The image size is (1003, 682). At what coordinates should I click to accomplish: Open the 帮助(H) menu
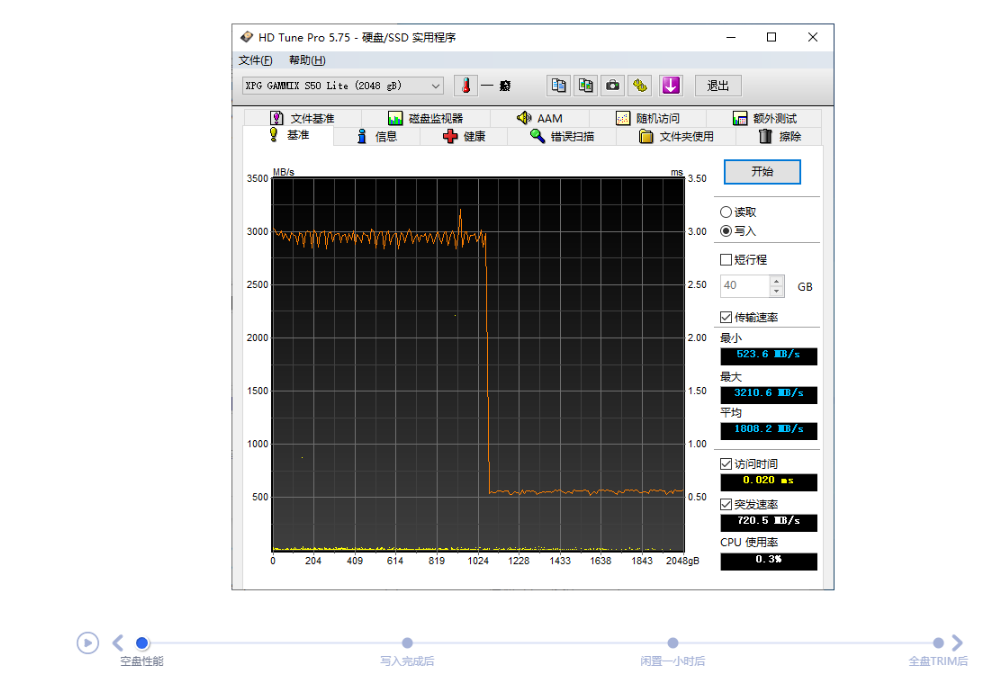pyautogui.click(x=307, y=60)
